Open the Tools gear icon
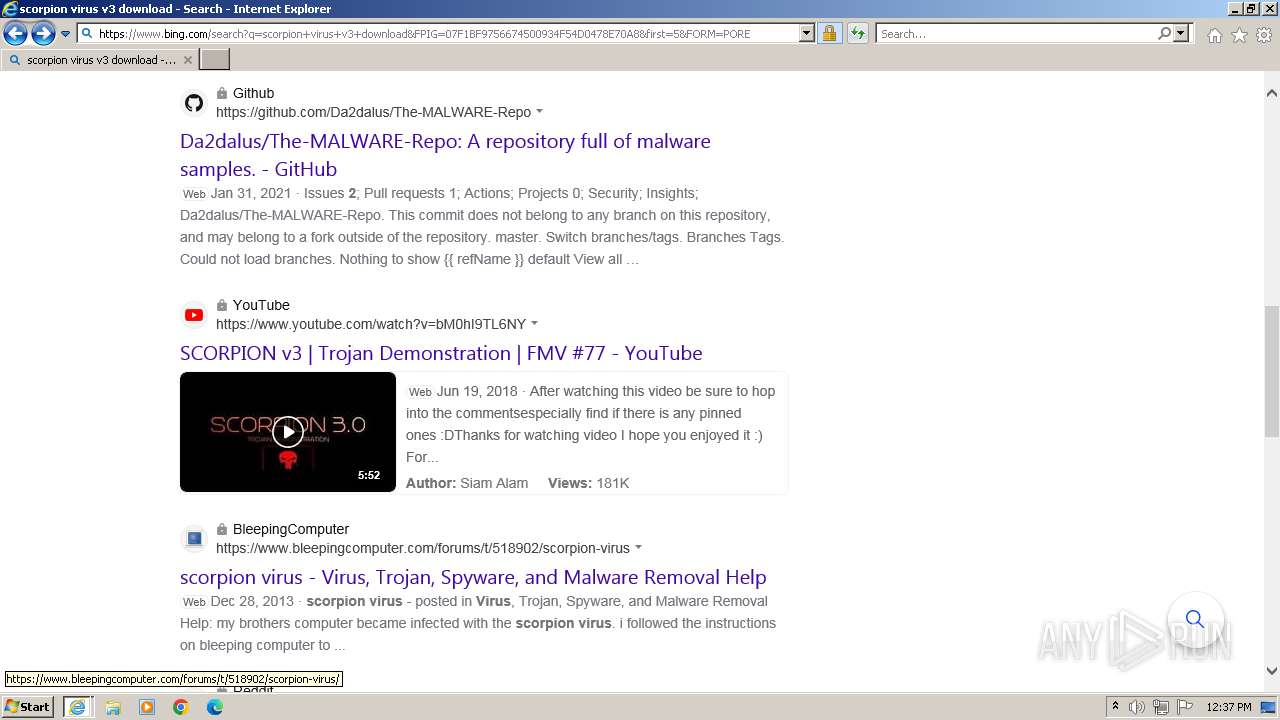 coord(1264,35)
